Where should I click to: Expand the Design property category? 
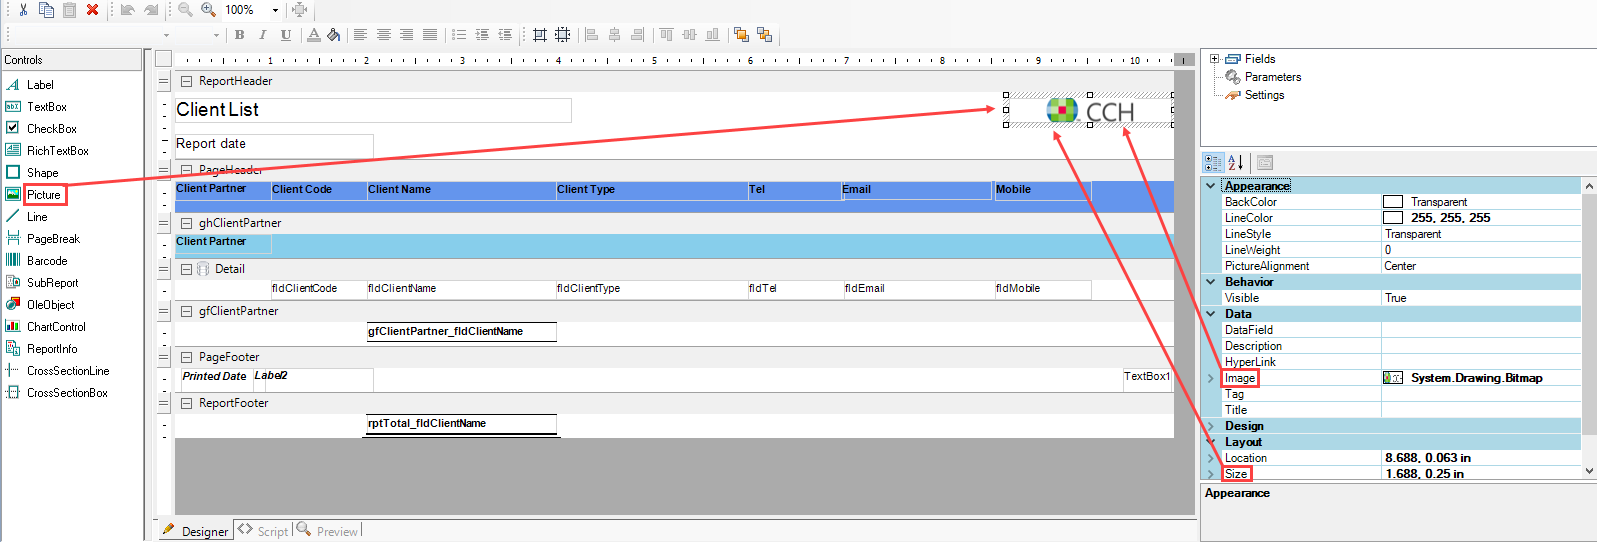click(1211, 426)
